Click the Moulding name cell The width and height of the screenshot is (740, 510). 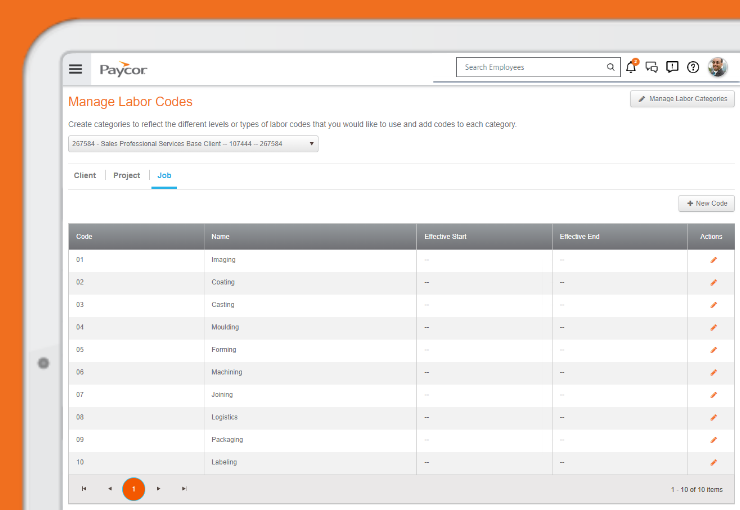tap(311, 327)
